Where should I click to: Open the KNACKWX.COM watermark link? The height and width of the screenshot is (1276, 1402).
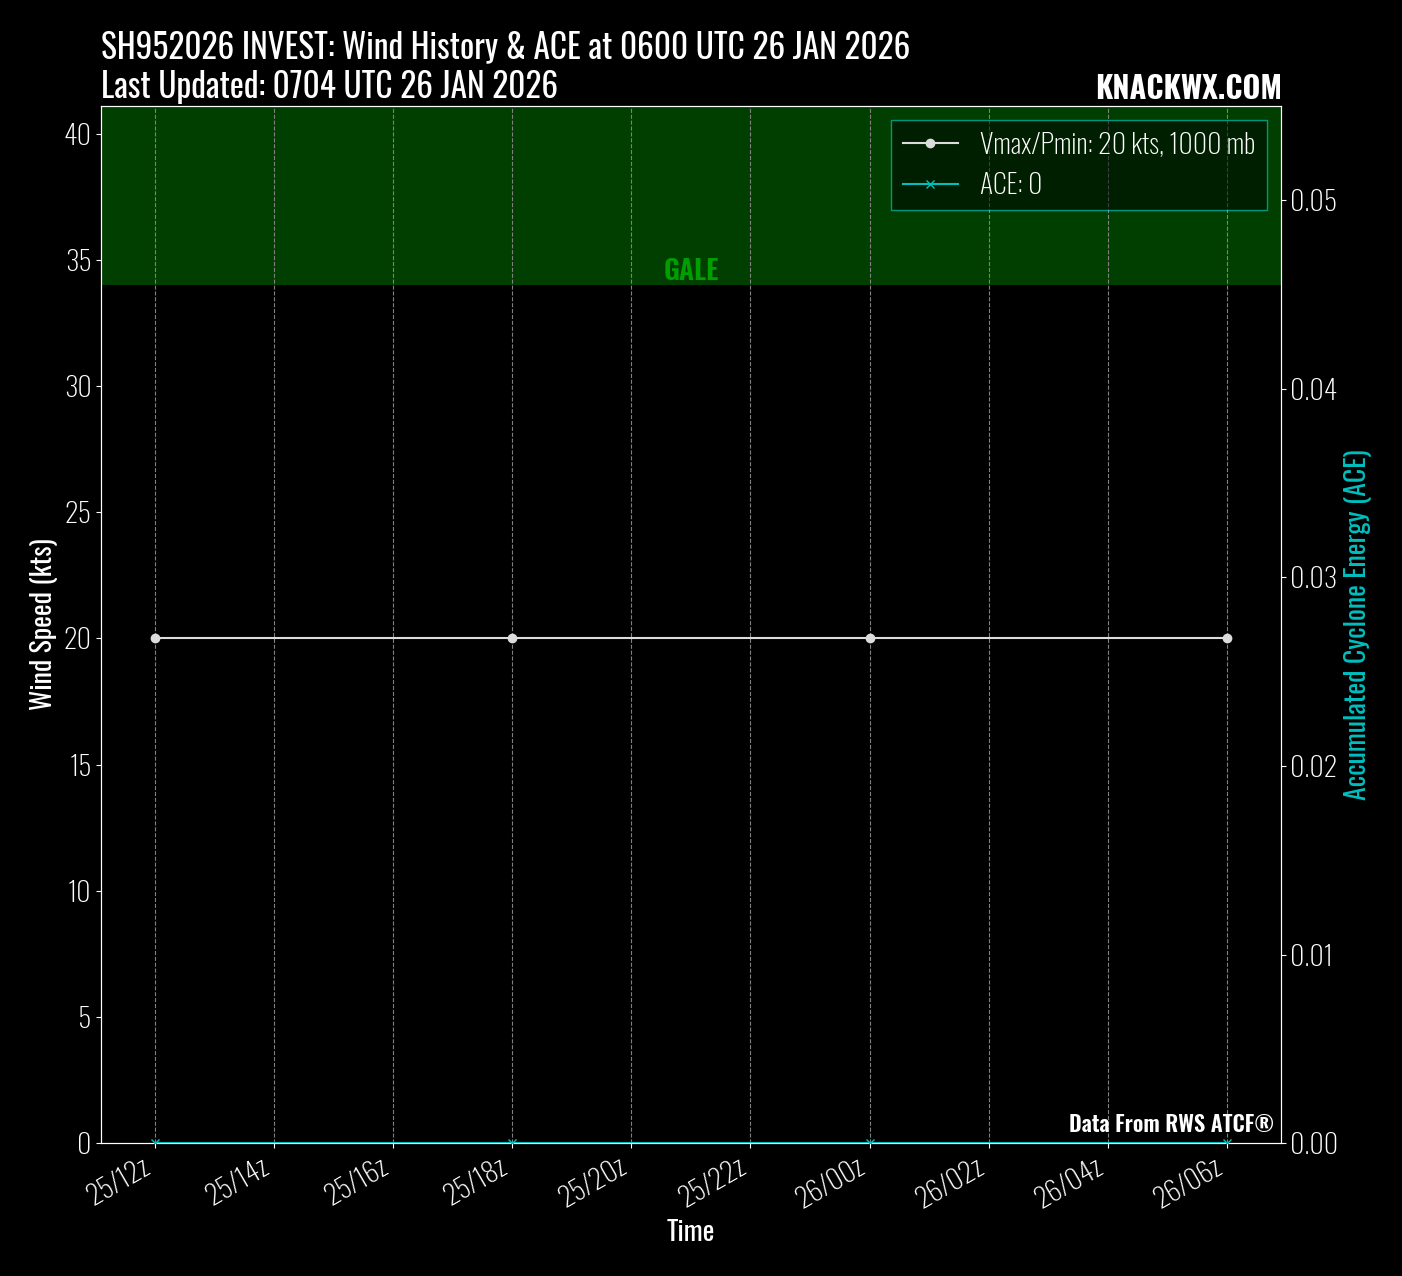pyautogui.click(x=1188, y=88)
